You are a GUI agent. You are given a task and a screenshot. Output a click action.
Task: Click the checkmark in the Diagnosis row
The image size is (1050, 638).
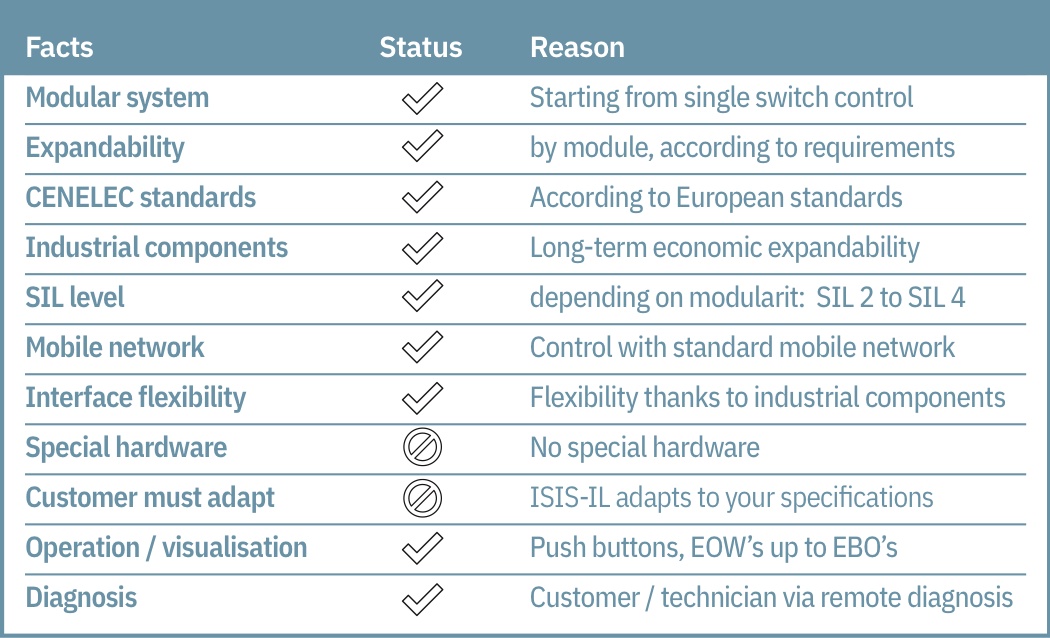(x=422, y=600)
